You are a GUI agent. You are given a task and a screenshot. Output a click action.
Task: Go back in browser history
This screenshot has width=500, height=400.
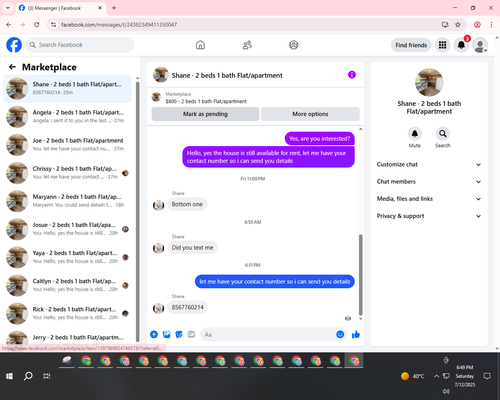pos(9,25)
